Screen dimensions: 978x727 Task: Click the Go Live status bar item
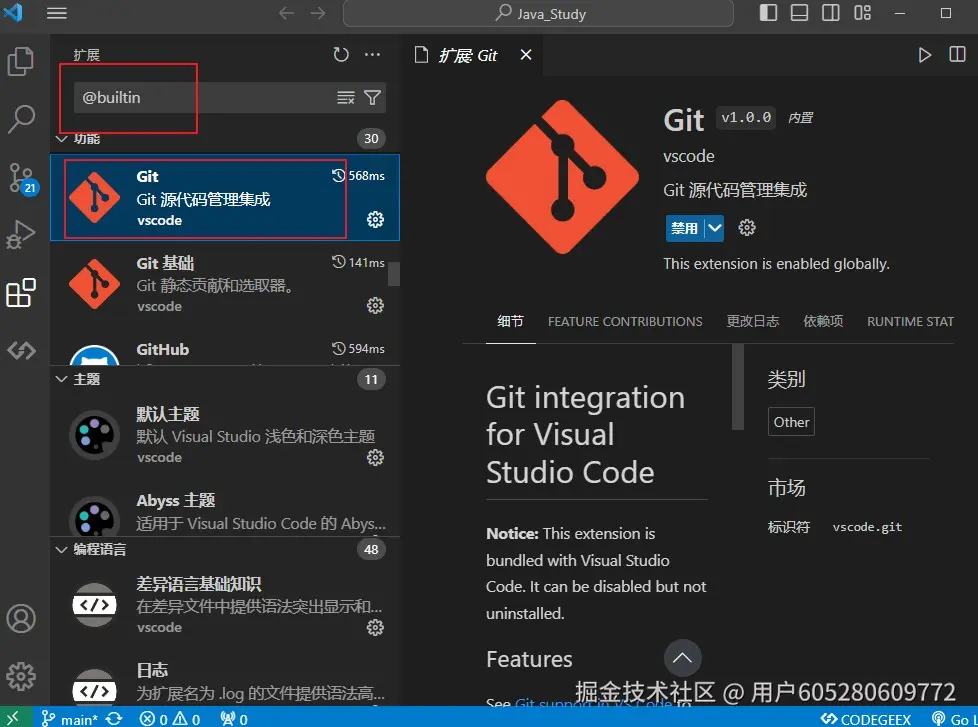point(954,719)
